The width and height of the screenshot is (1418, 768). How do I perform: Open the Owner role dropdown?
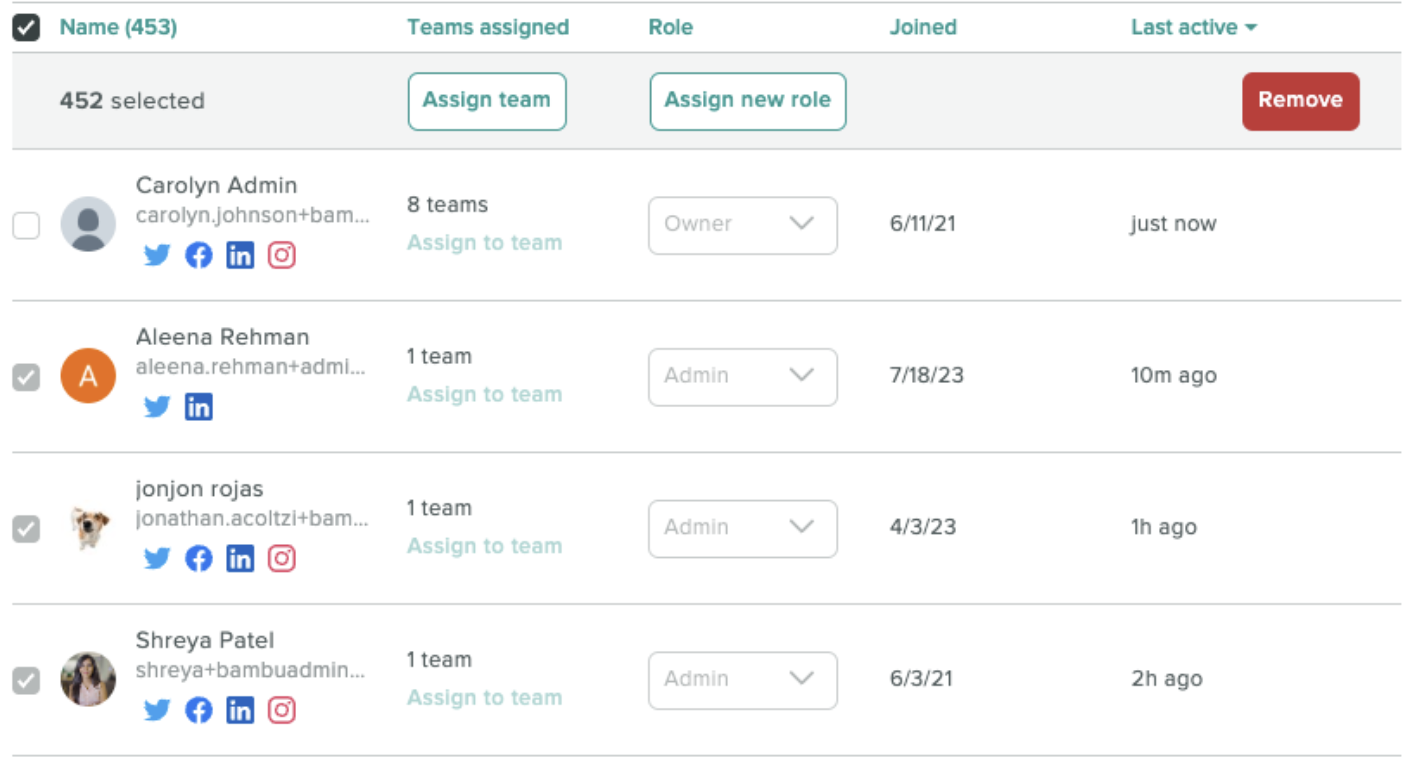742,225
